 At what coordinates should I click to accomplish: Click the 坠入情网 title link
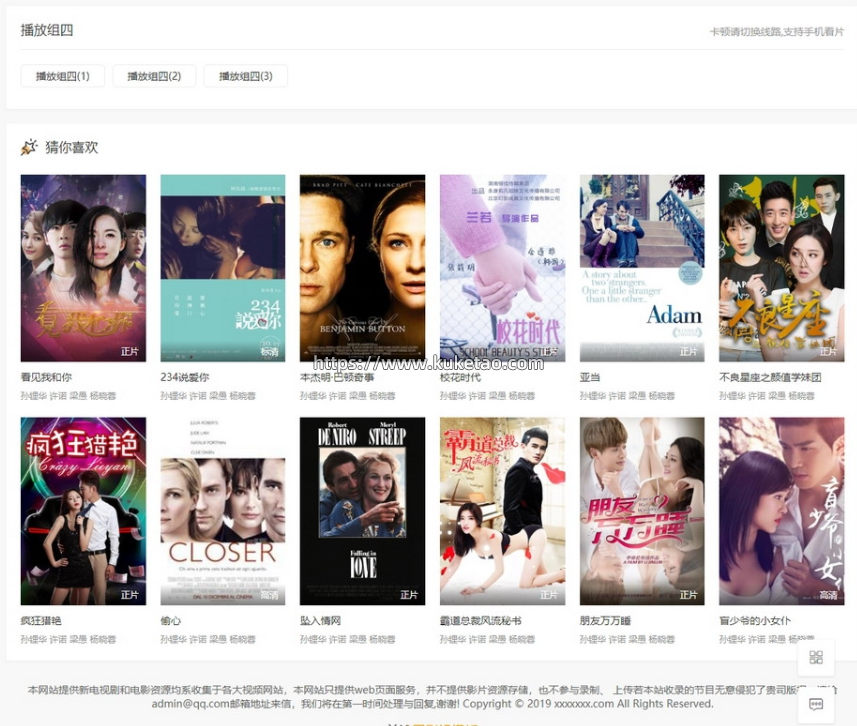tap(320, 620)
